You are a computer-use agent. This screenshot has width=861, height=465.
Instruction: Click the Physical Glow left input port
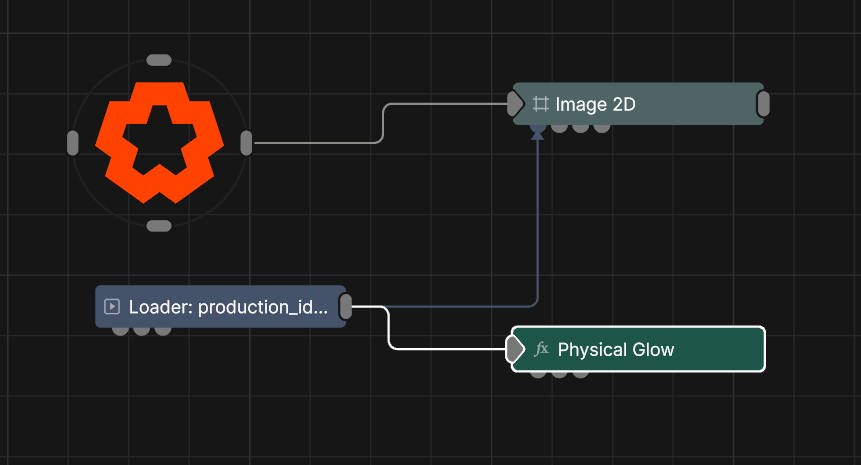pos(514,349)
